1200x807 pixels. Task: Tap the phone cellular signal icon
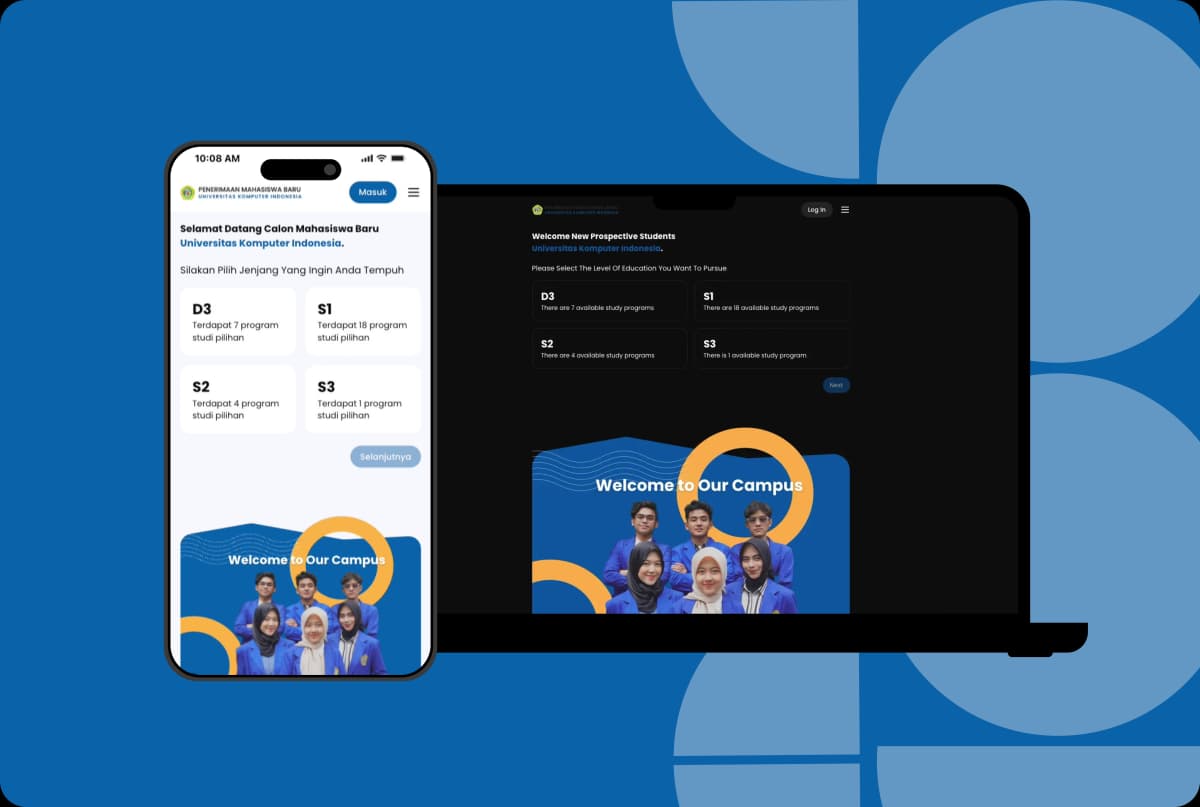coord(366,158)
